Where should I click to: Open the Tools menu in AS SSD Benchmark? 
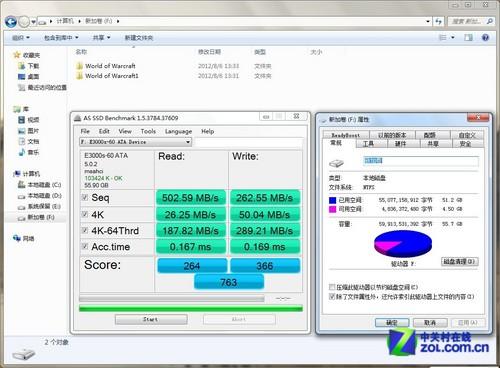pos(148,131)
